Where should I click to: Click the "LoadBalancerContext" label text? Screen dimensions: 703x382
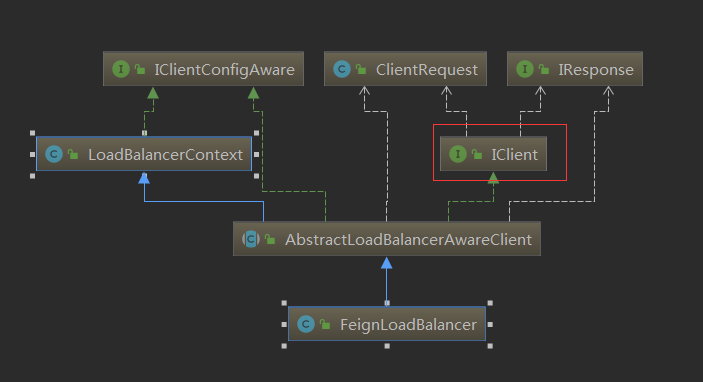coord(165,155)
